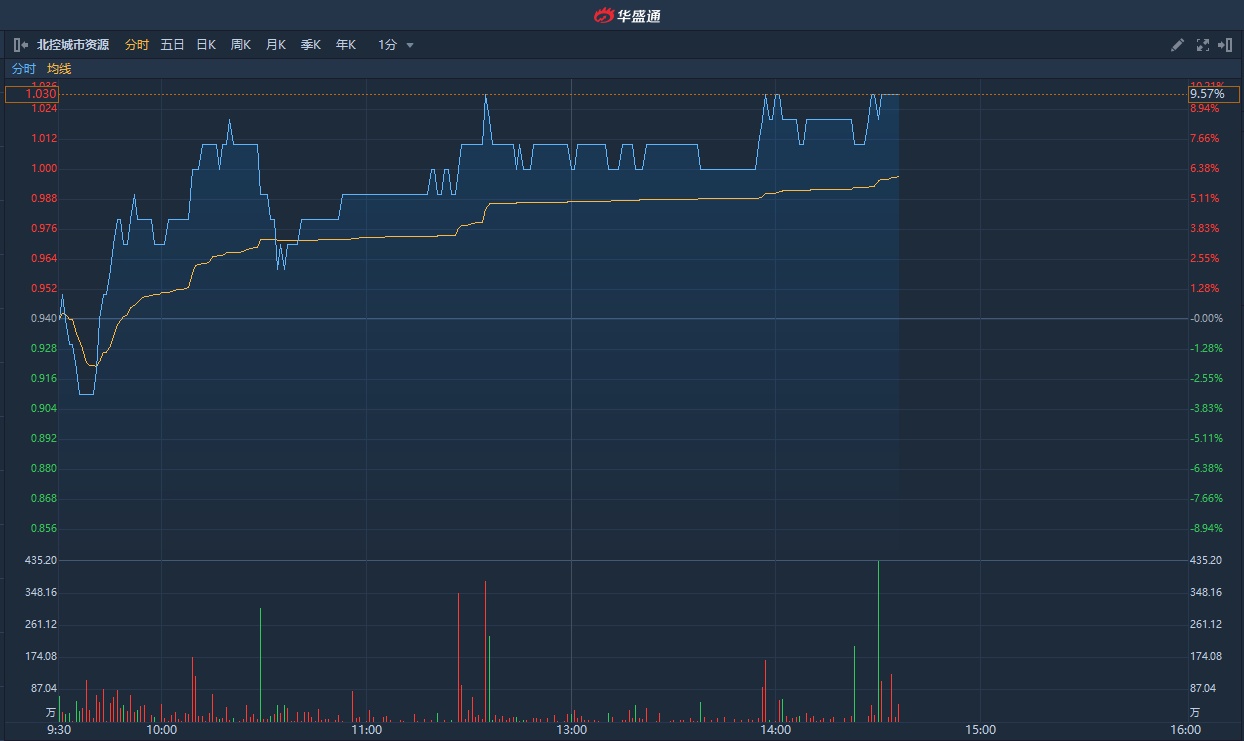1244x741 pixels.
Task: Switch to 周K weekly chart
Action: [x=240, y=45]
